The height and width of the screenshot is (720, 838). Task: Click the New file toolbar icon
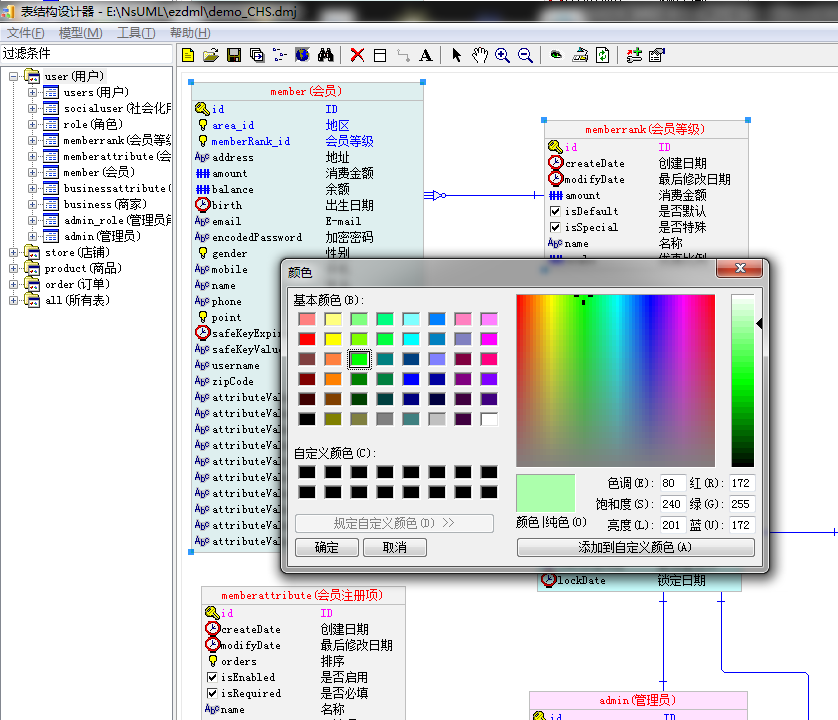click(x=188, y=55)
